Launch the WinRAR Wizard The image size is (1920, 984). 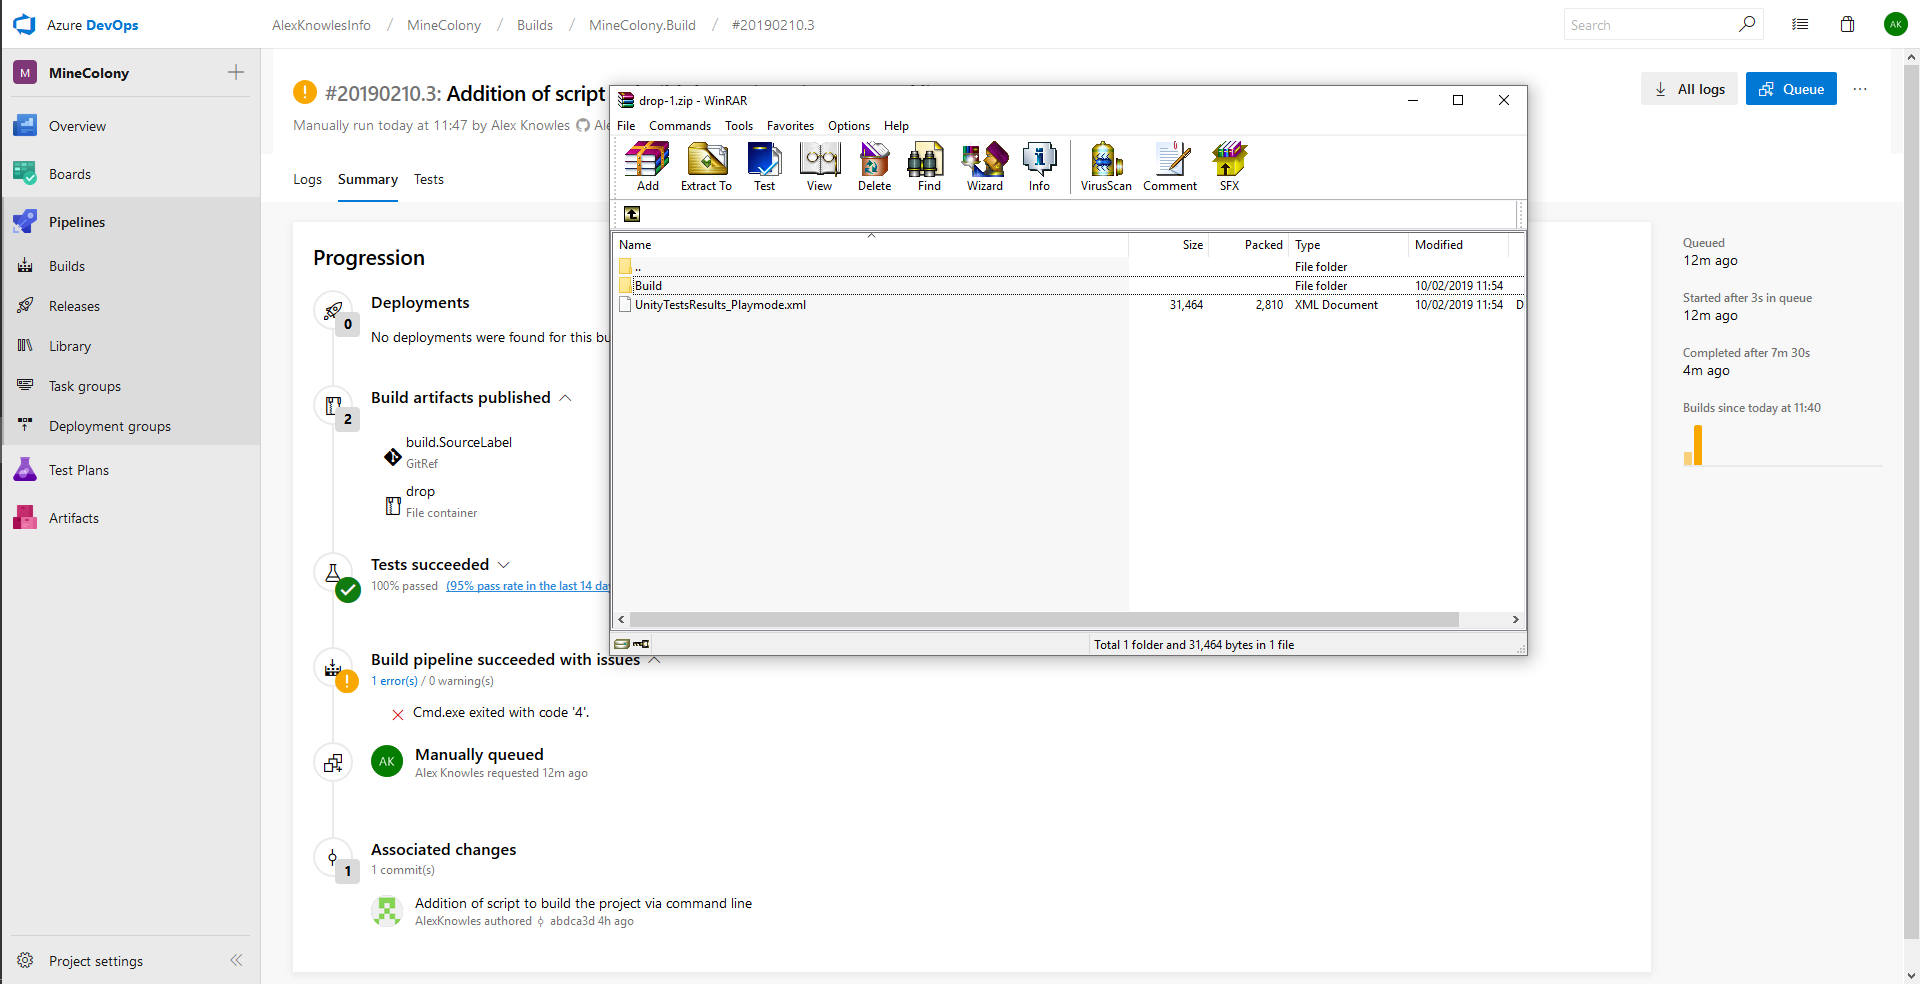[984, 166]
